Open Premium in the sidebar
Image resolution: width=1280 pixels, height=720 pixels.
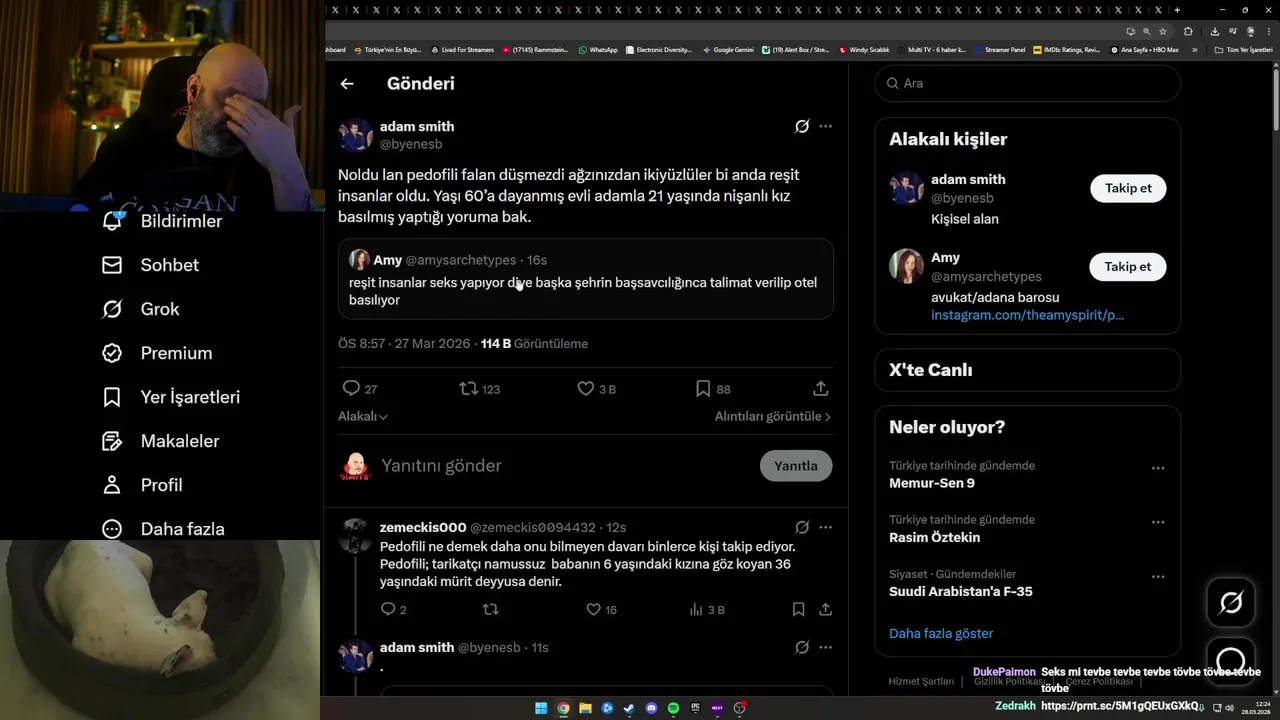pos(157,353)
